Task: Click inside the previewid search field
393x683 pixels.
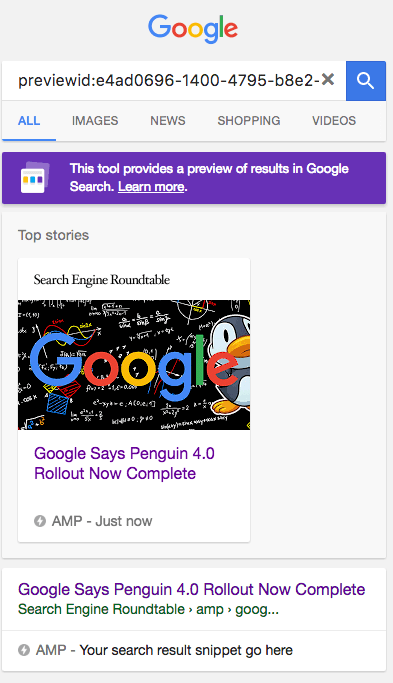Action: tap(169, 81)
